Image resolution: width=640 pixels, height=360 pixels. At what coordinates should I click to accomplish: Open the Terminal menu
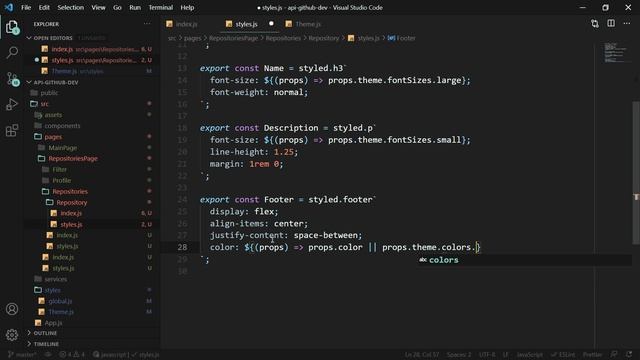[x=160, y=7]
